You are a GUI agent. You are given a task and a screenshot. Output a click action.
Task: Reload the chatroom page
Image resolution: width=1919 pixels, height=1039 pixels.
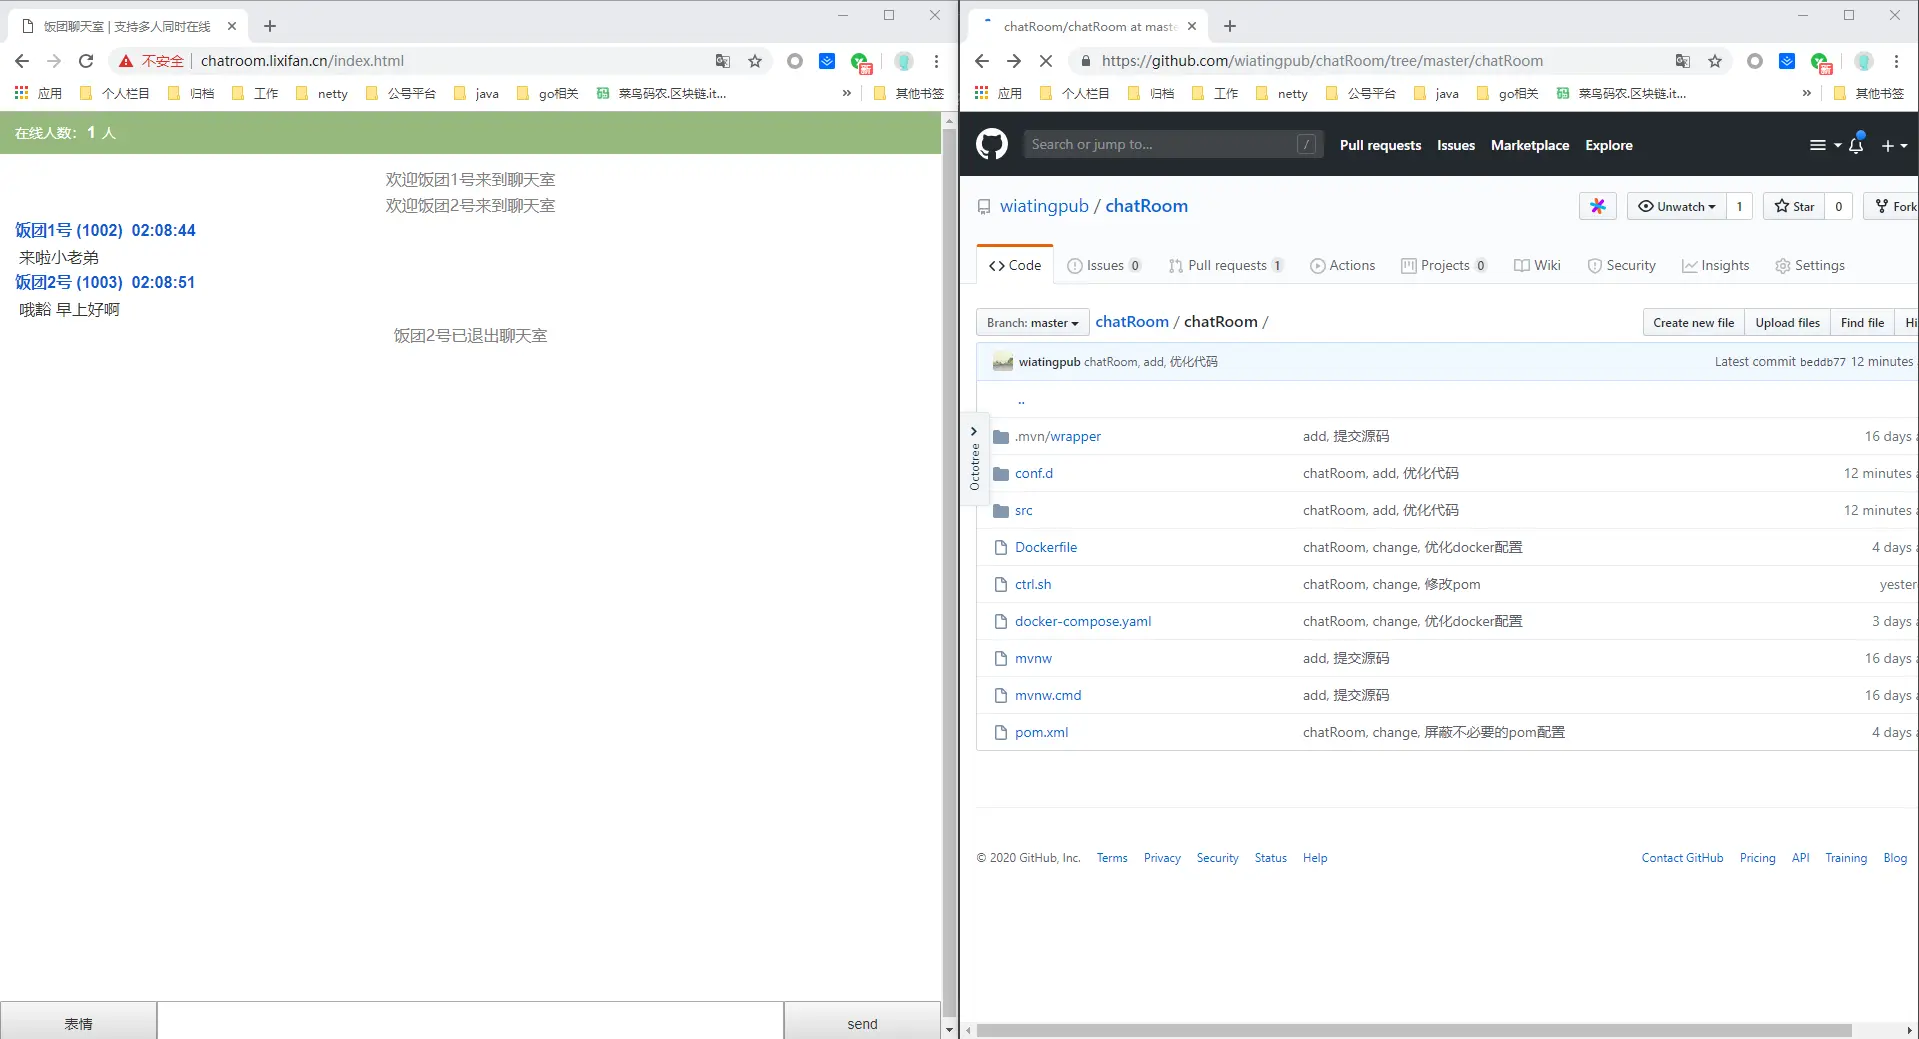click(86, 61)
